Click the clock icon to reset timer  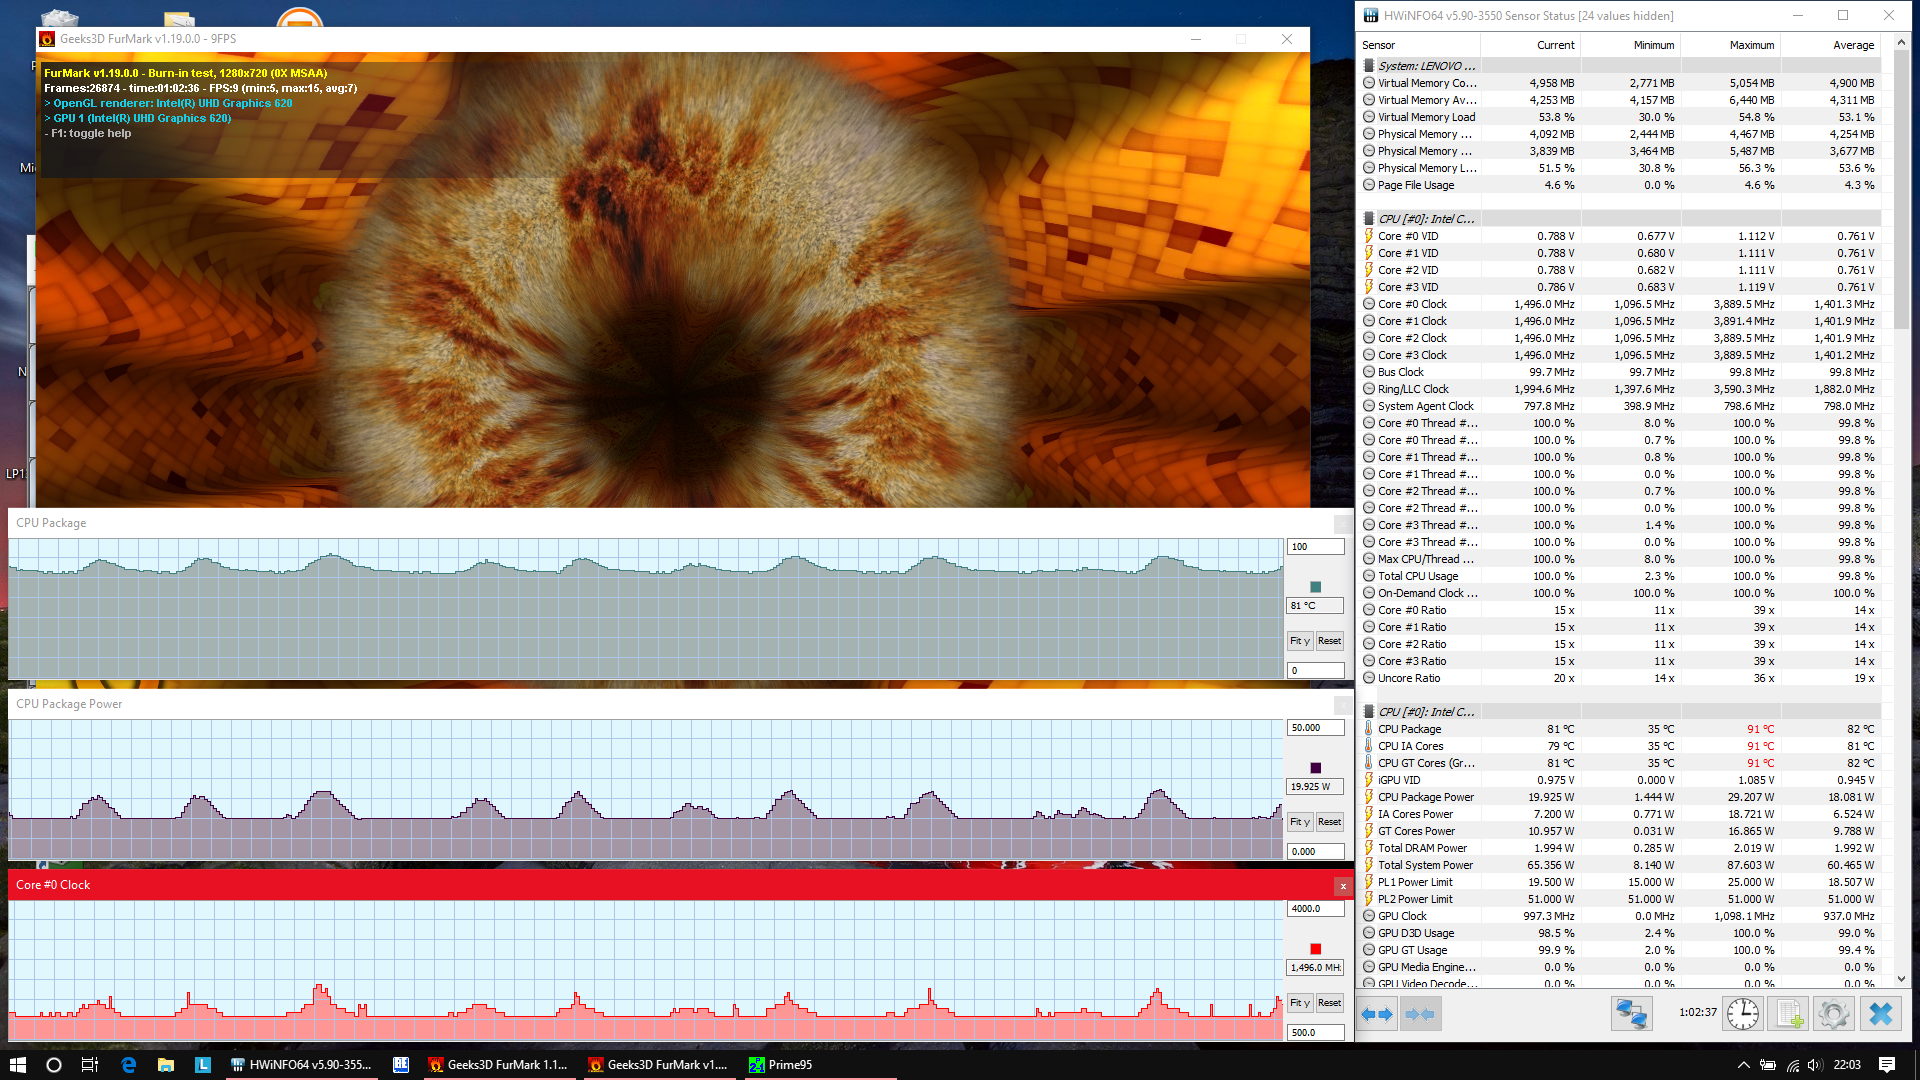[1742, 1014]
